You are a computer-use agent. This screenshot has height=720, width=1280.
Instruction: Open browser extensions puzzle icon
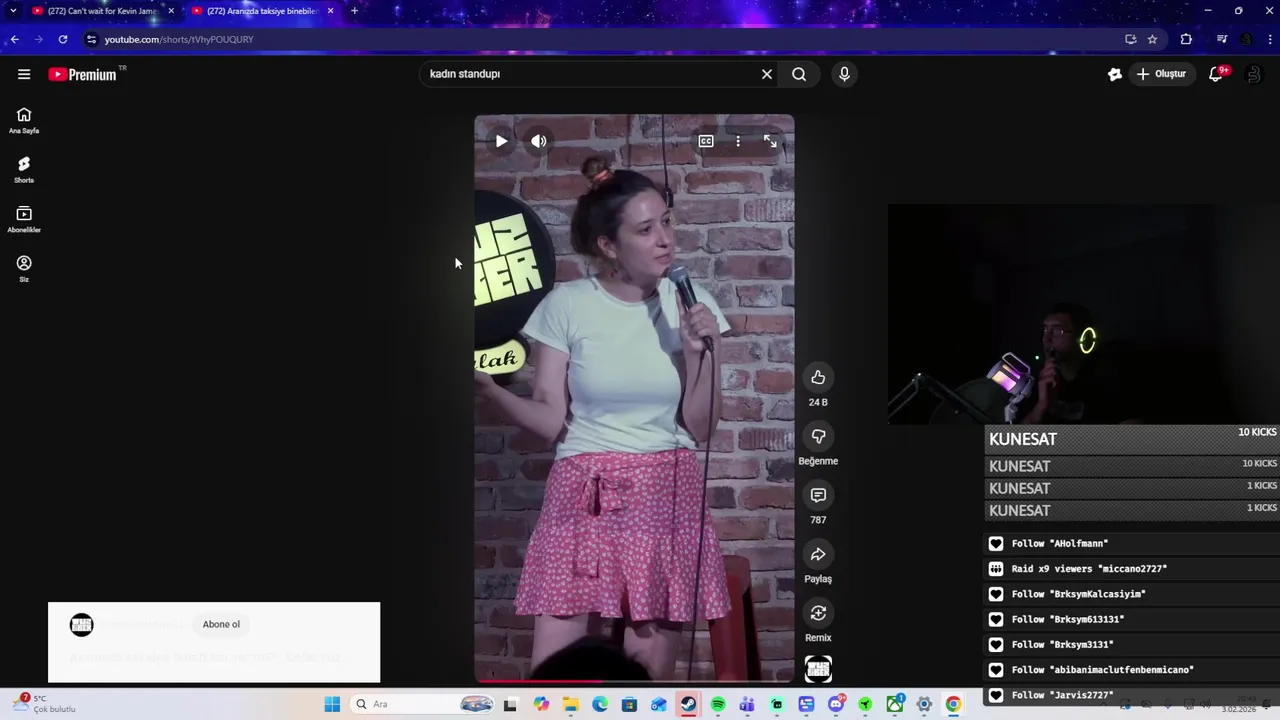[x=1186, y=39]
